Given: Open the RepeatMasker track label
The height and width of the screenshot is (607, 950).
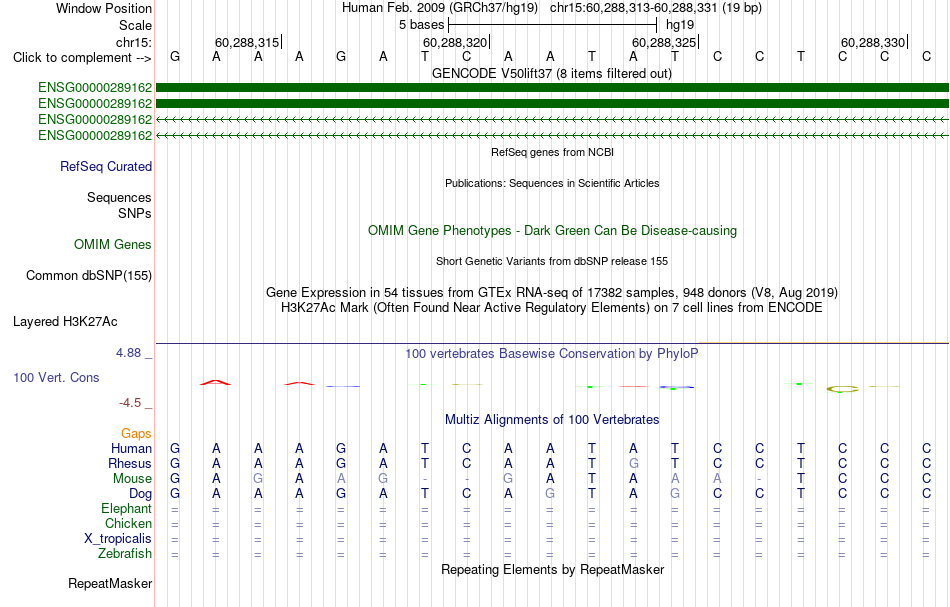Looking at the screenshot, I should point(110,583).
